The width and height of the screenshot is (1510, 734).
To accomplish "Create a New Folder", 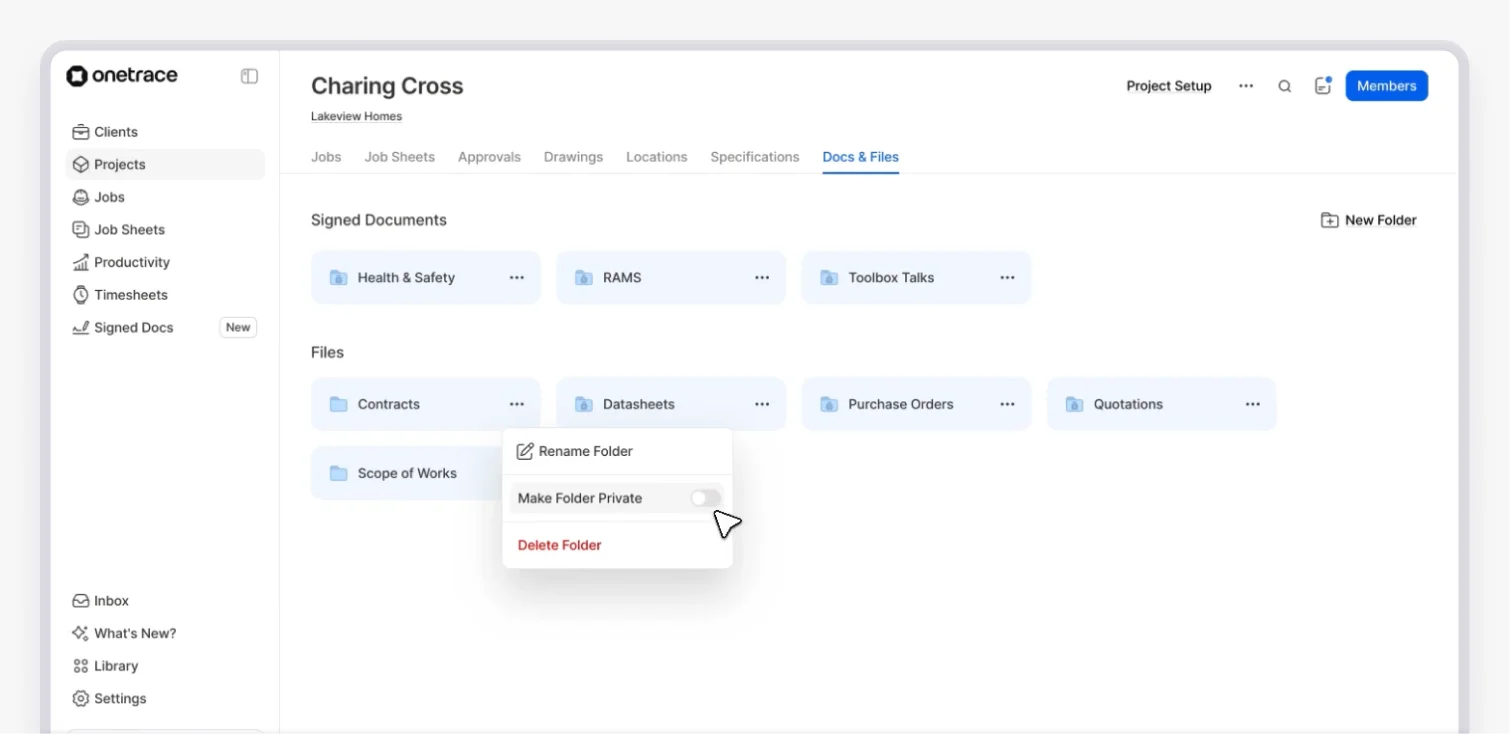I will [x=1368, y=220].
